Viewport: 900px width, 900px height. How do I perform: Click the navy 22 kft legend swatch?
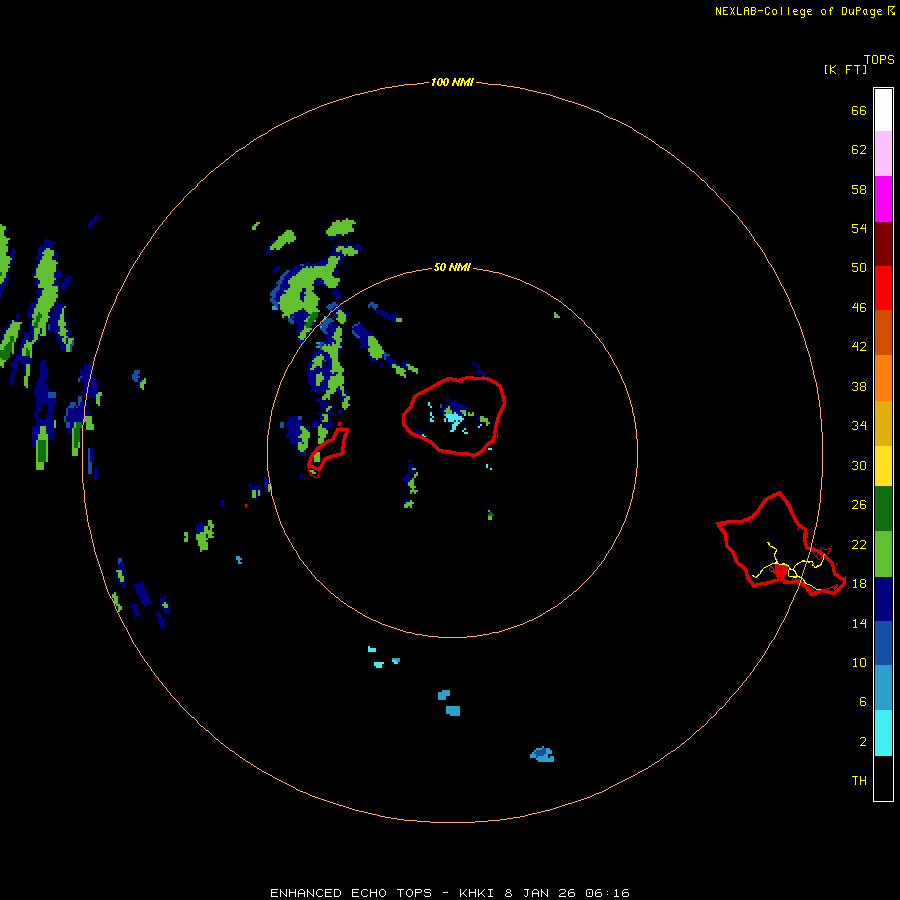pyautogui.click(x=883, y=599)
